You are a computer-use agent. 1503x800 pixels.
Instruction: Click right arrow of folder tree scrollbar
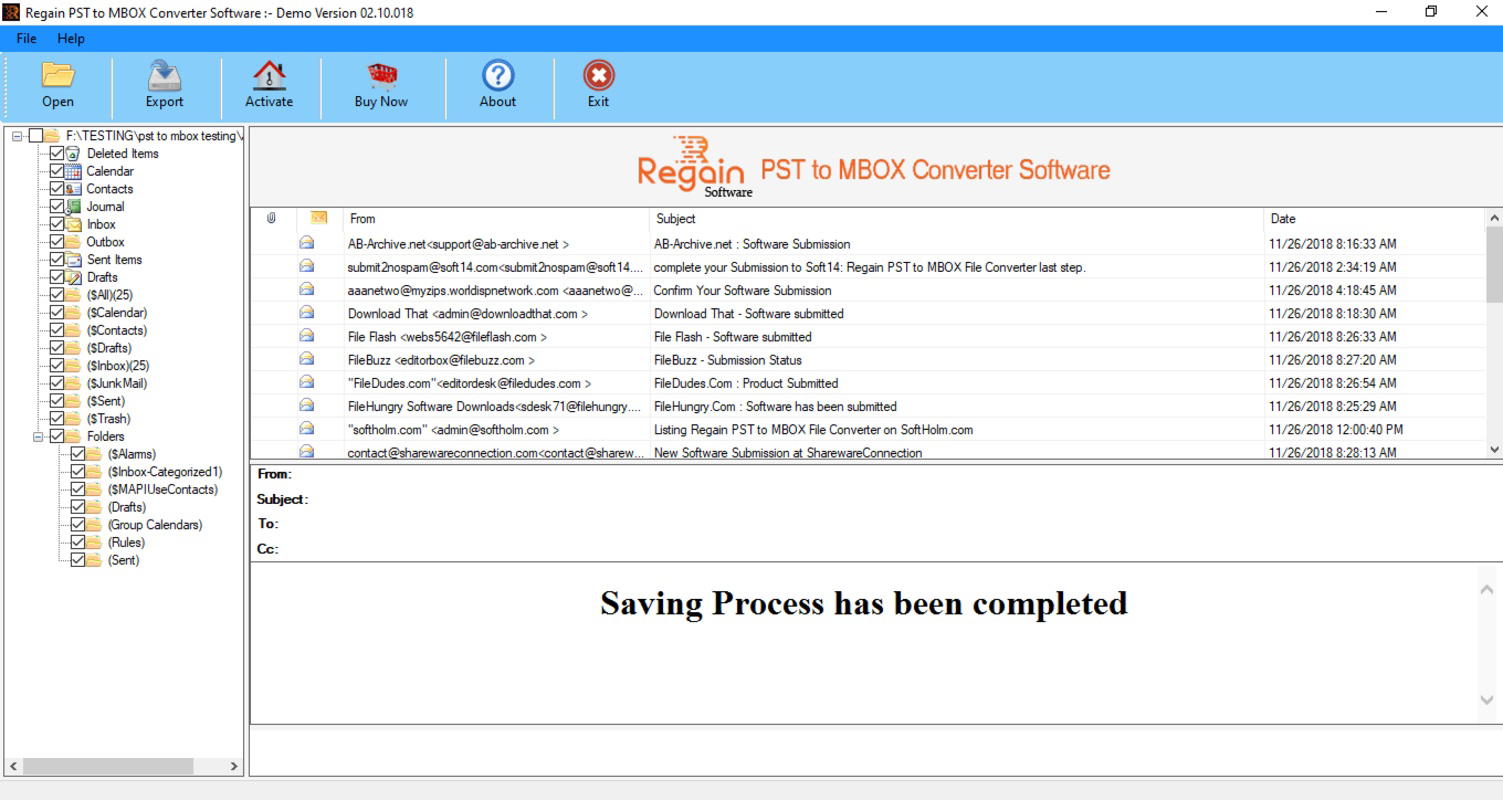pos(235,766)
